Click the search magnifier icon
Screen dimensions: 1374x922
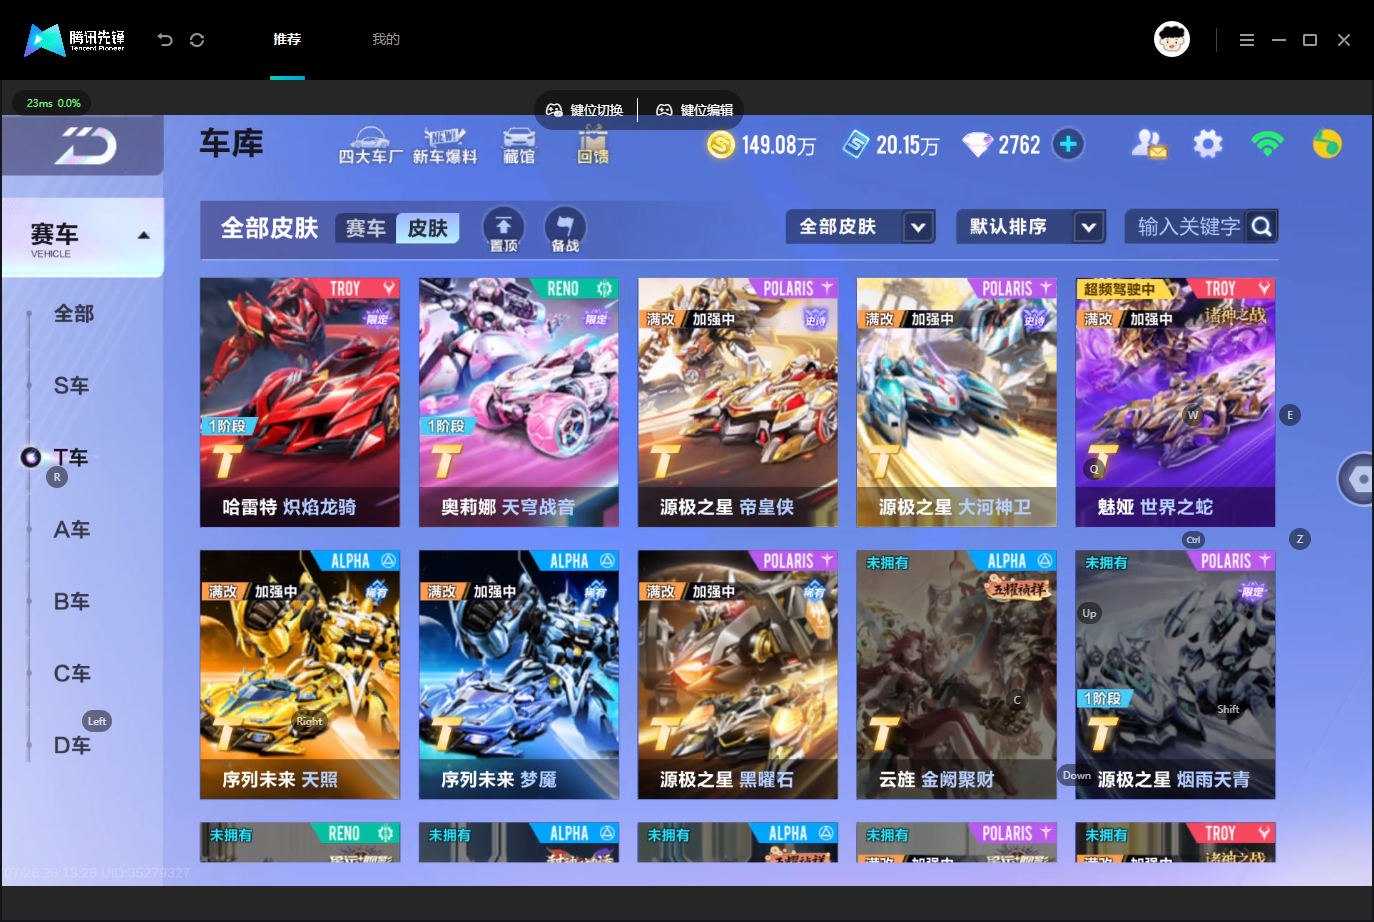click(x=1262, y=227)
